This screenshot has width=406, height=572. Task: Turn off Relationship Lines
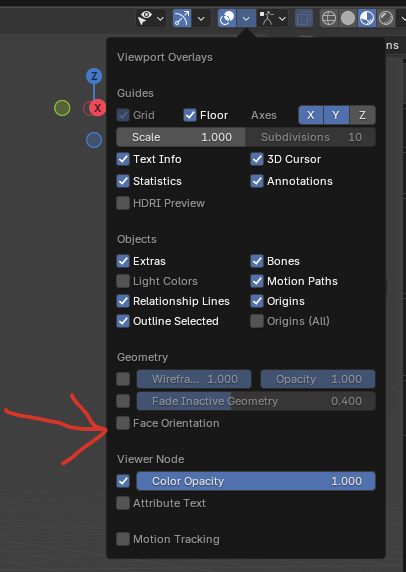click(x=123, y=301)
